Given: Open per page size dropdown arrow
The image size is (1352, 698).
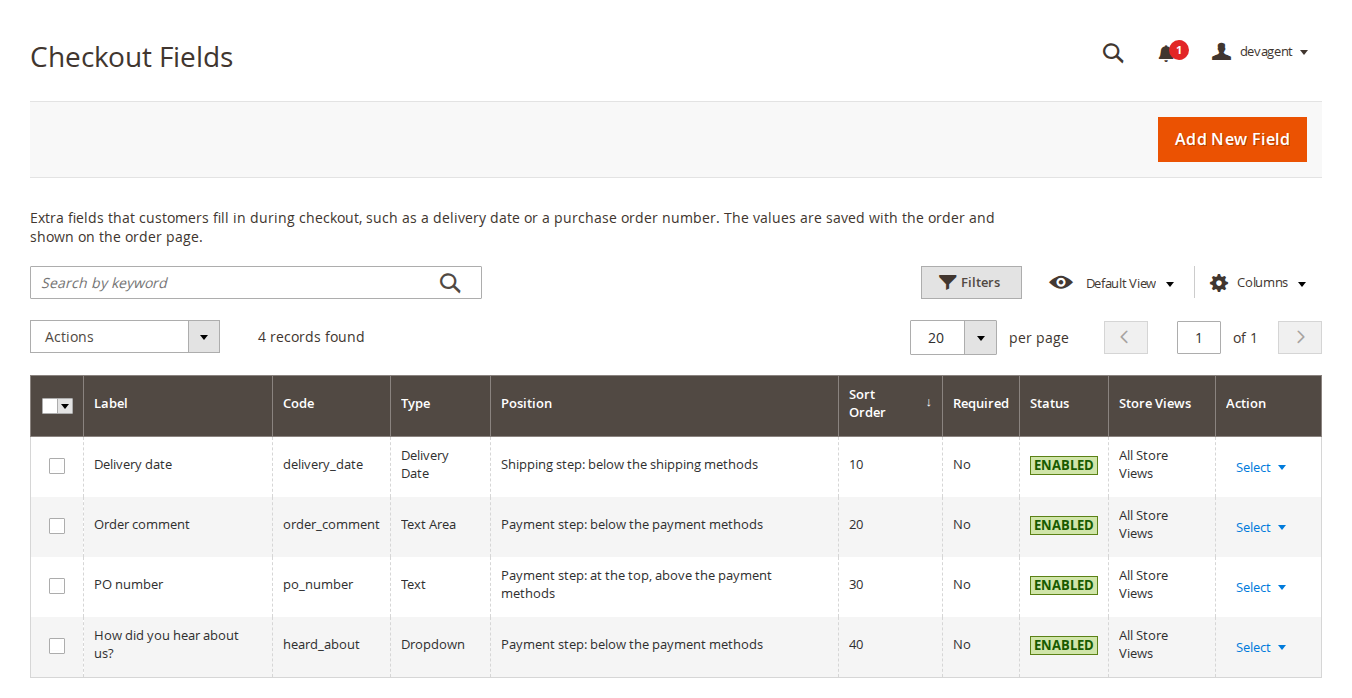Looking at the screenshot, I should [981, 338].
